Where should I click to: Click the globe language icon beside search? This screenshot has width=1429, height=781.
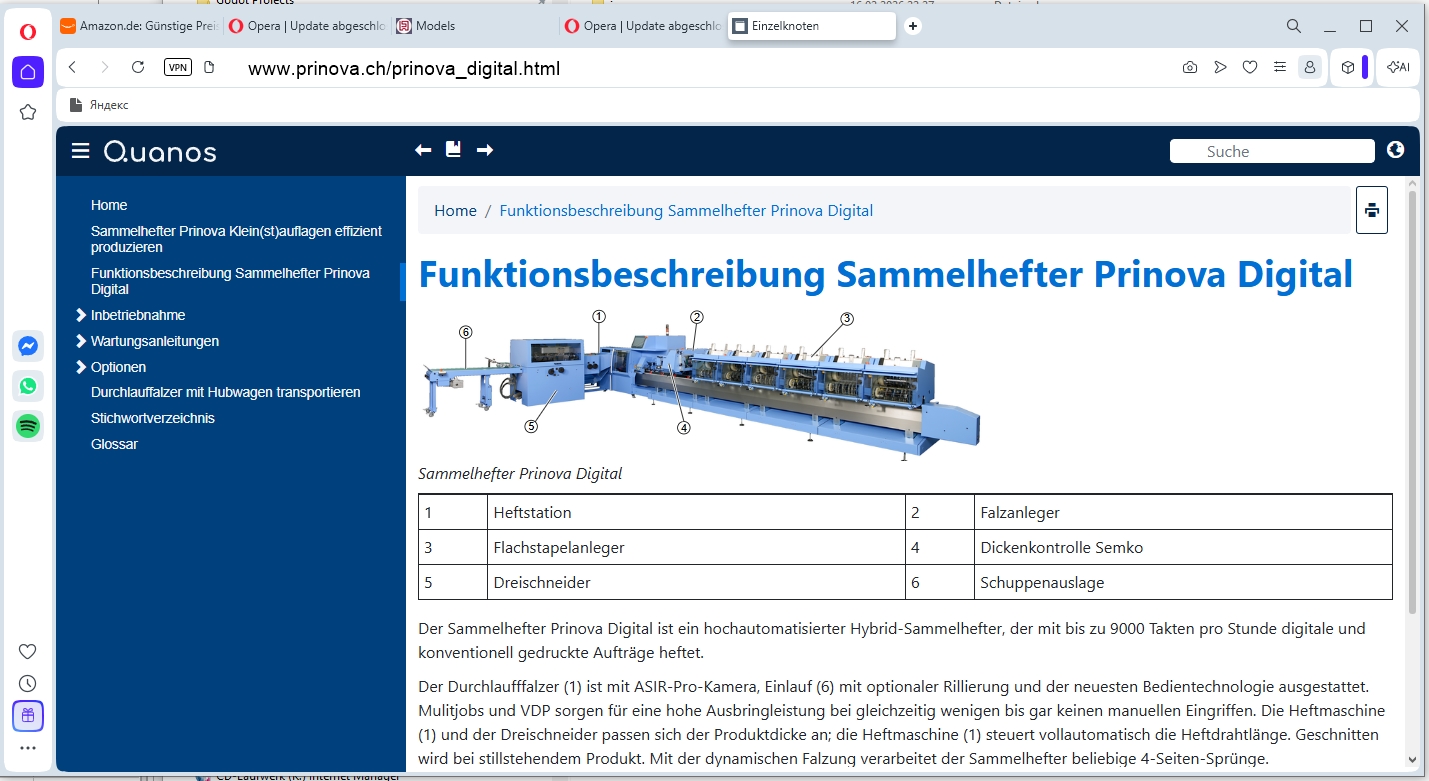(x=1396, y=150)
